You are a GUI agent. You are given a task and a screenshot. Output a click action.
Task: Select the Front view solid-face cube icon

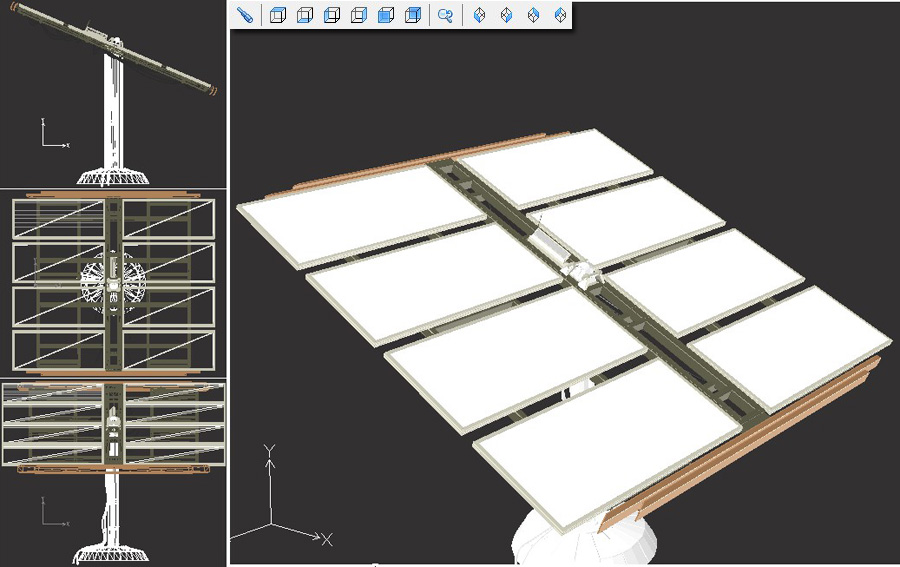(386, 15)
